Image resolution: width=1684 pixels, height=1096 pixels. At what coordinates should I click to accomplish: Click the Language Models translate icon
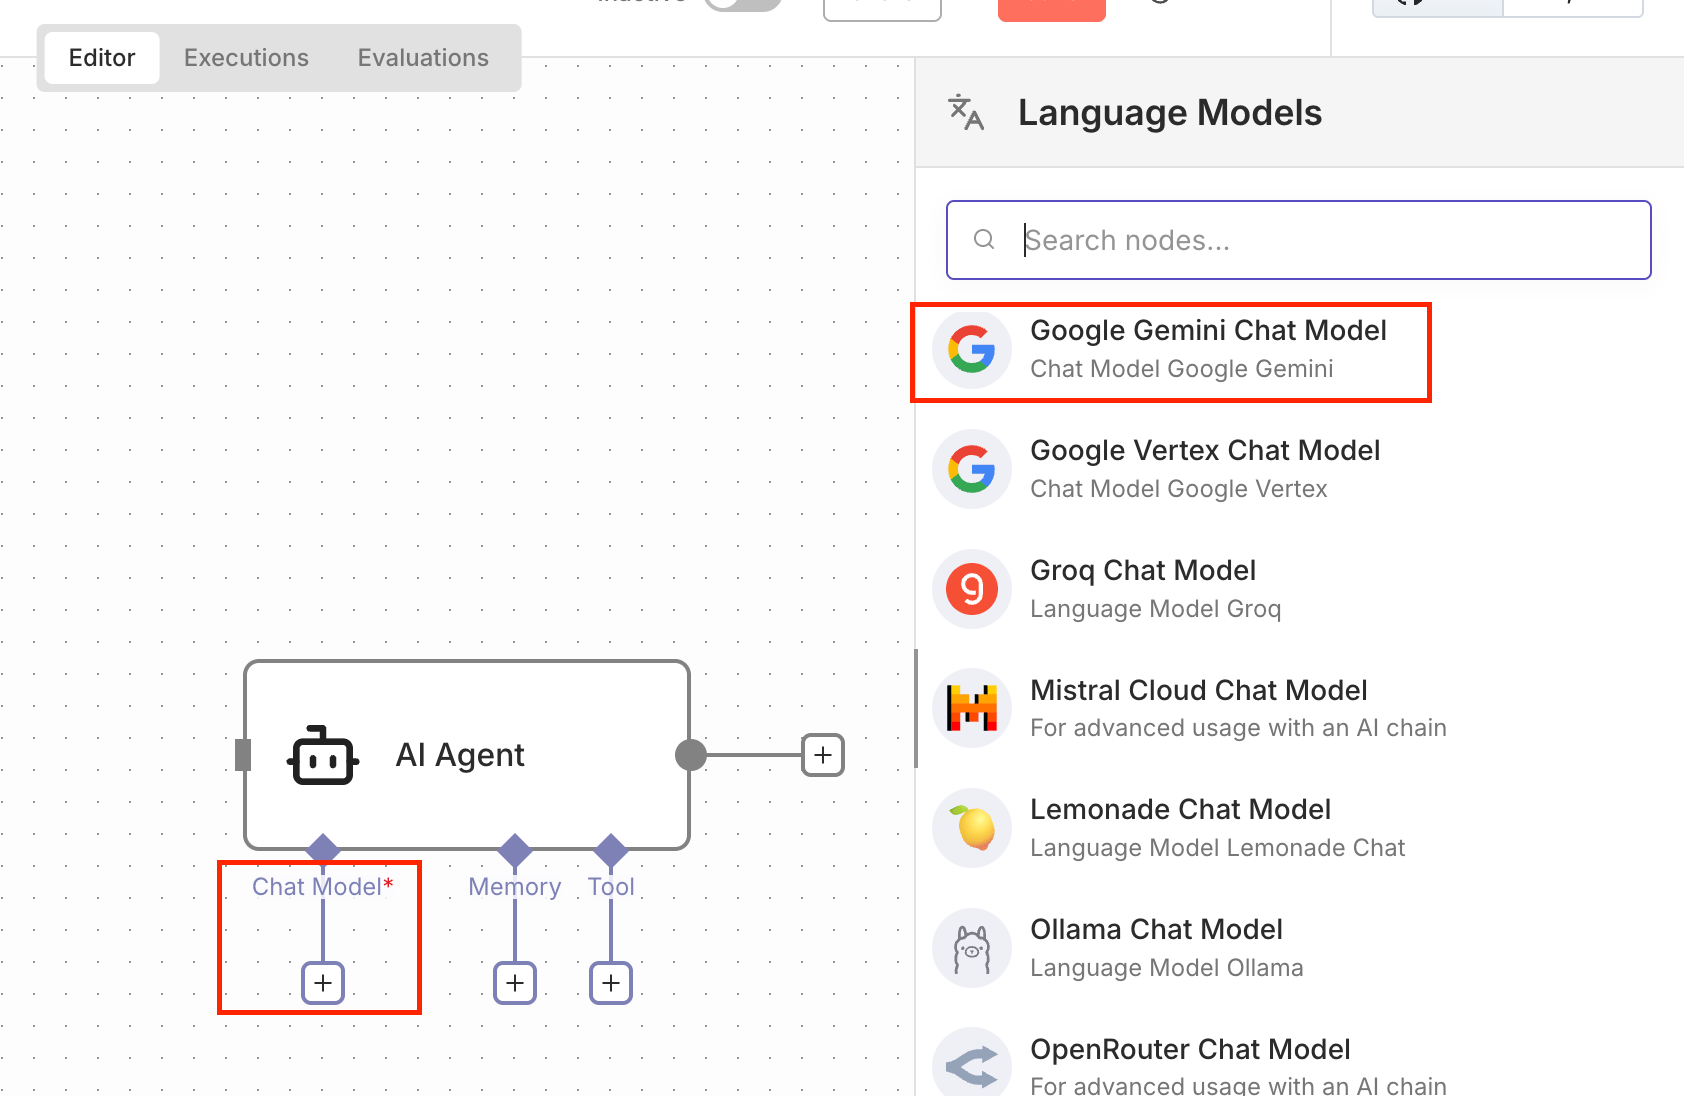pyautogui.click(x=966, y=113)
